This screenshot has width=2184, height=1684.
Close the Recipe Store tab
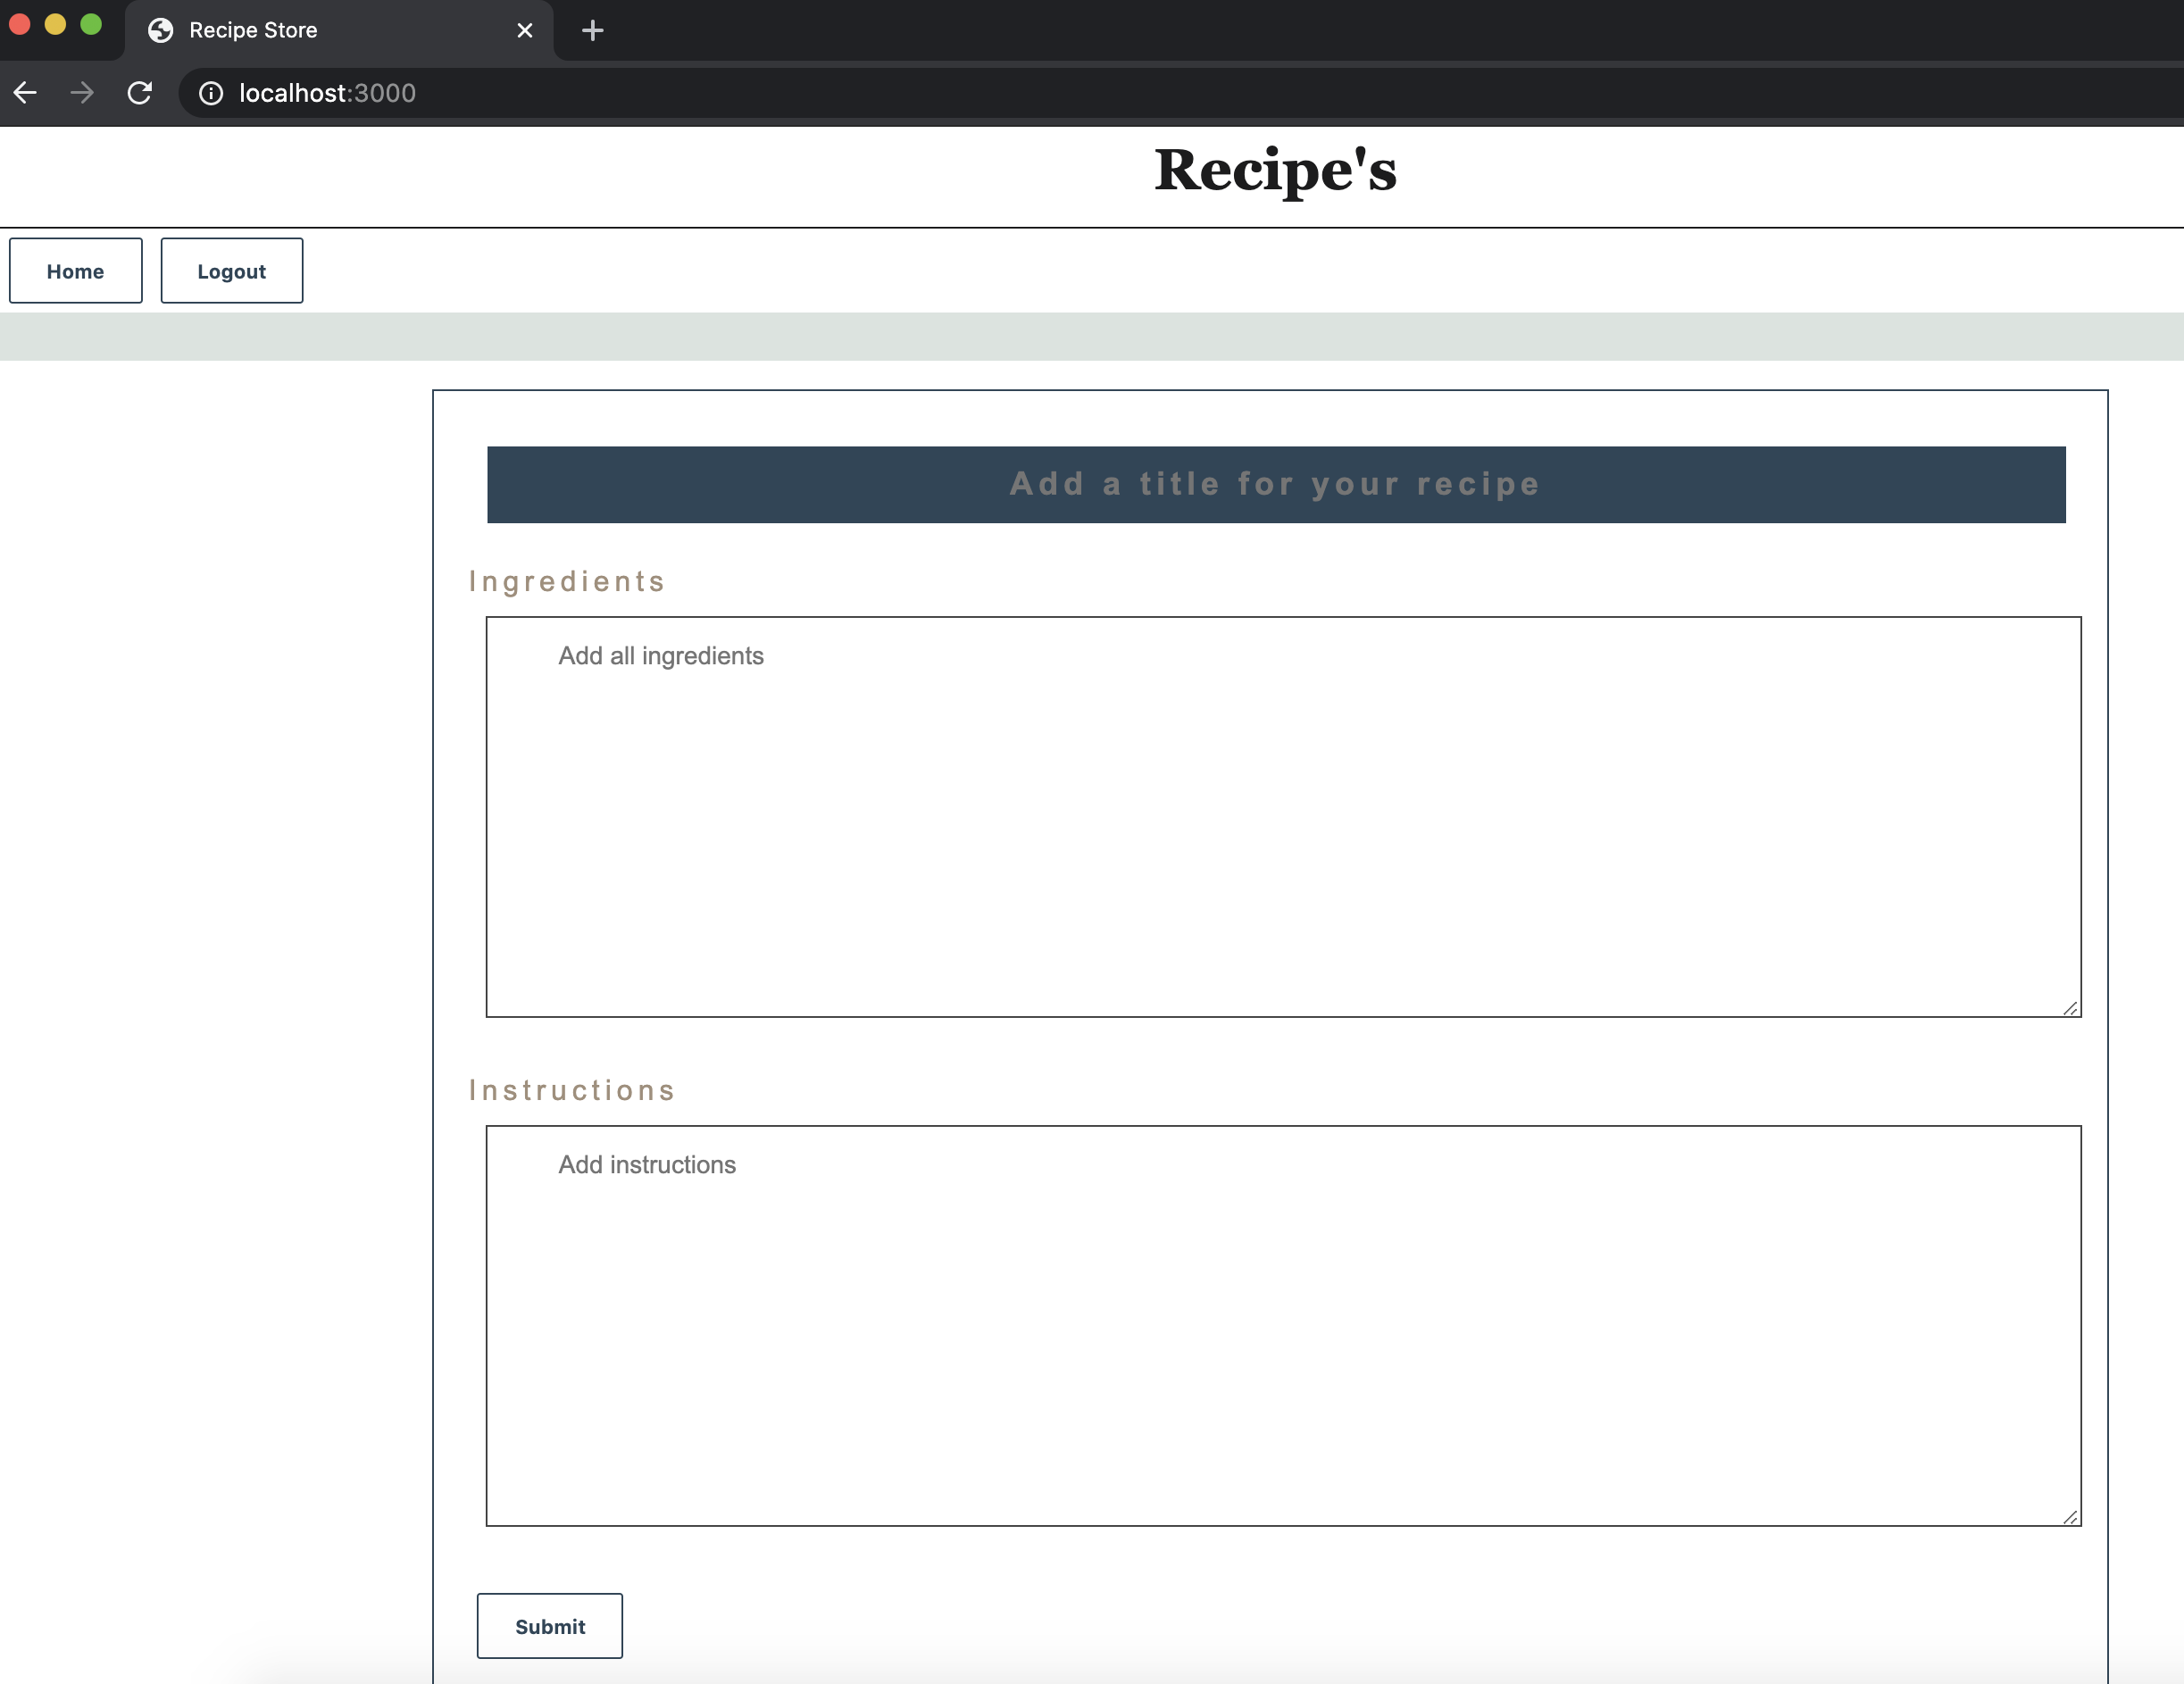[525, 30]
